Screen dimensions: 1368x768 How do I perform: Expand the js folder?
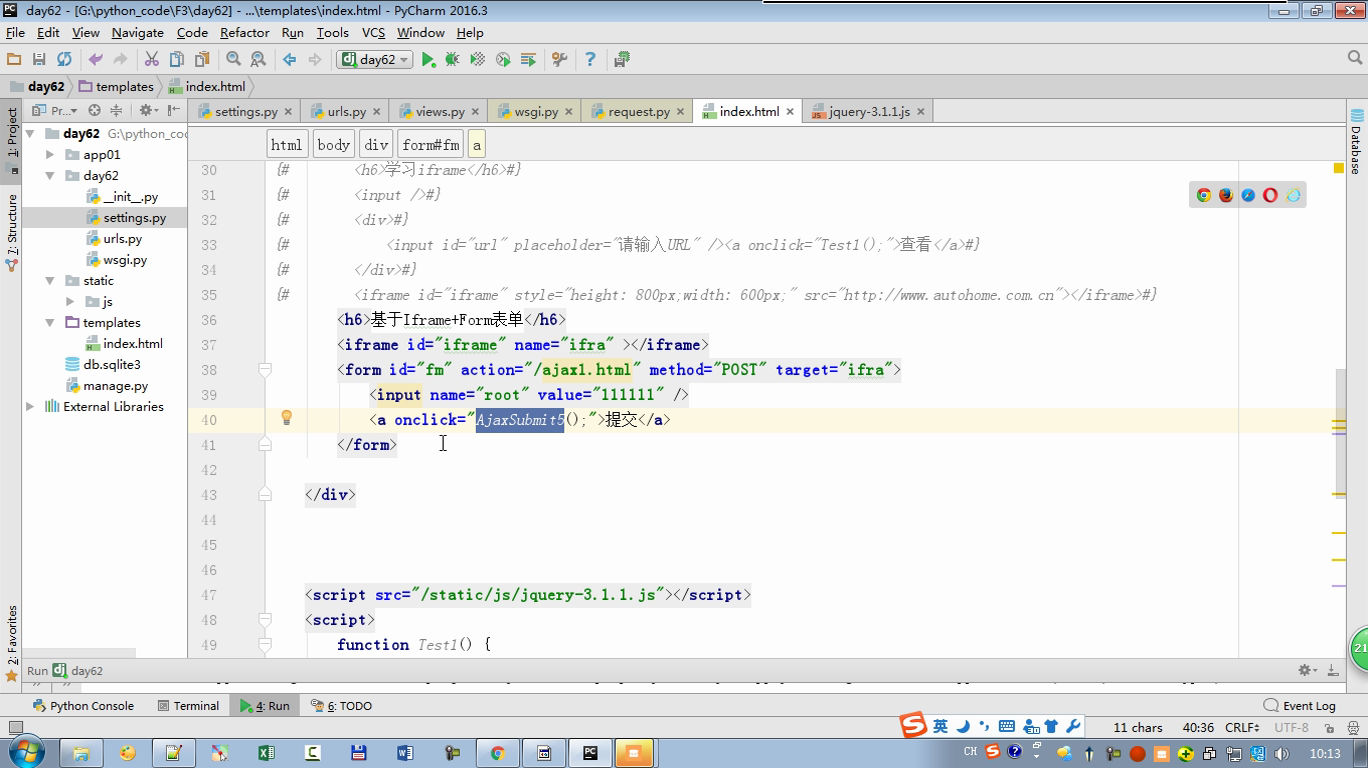[x=70, y=301]
